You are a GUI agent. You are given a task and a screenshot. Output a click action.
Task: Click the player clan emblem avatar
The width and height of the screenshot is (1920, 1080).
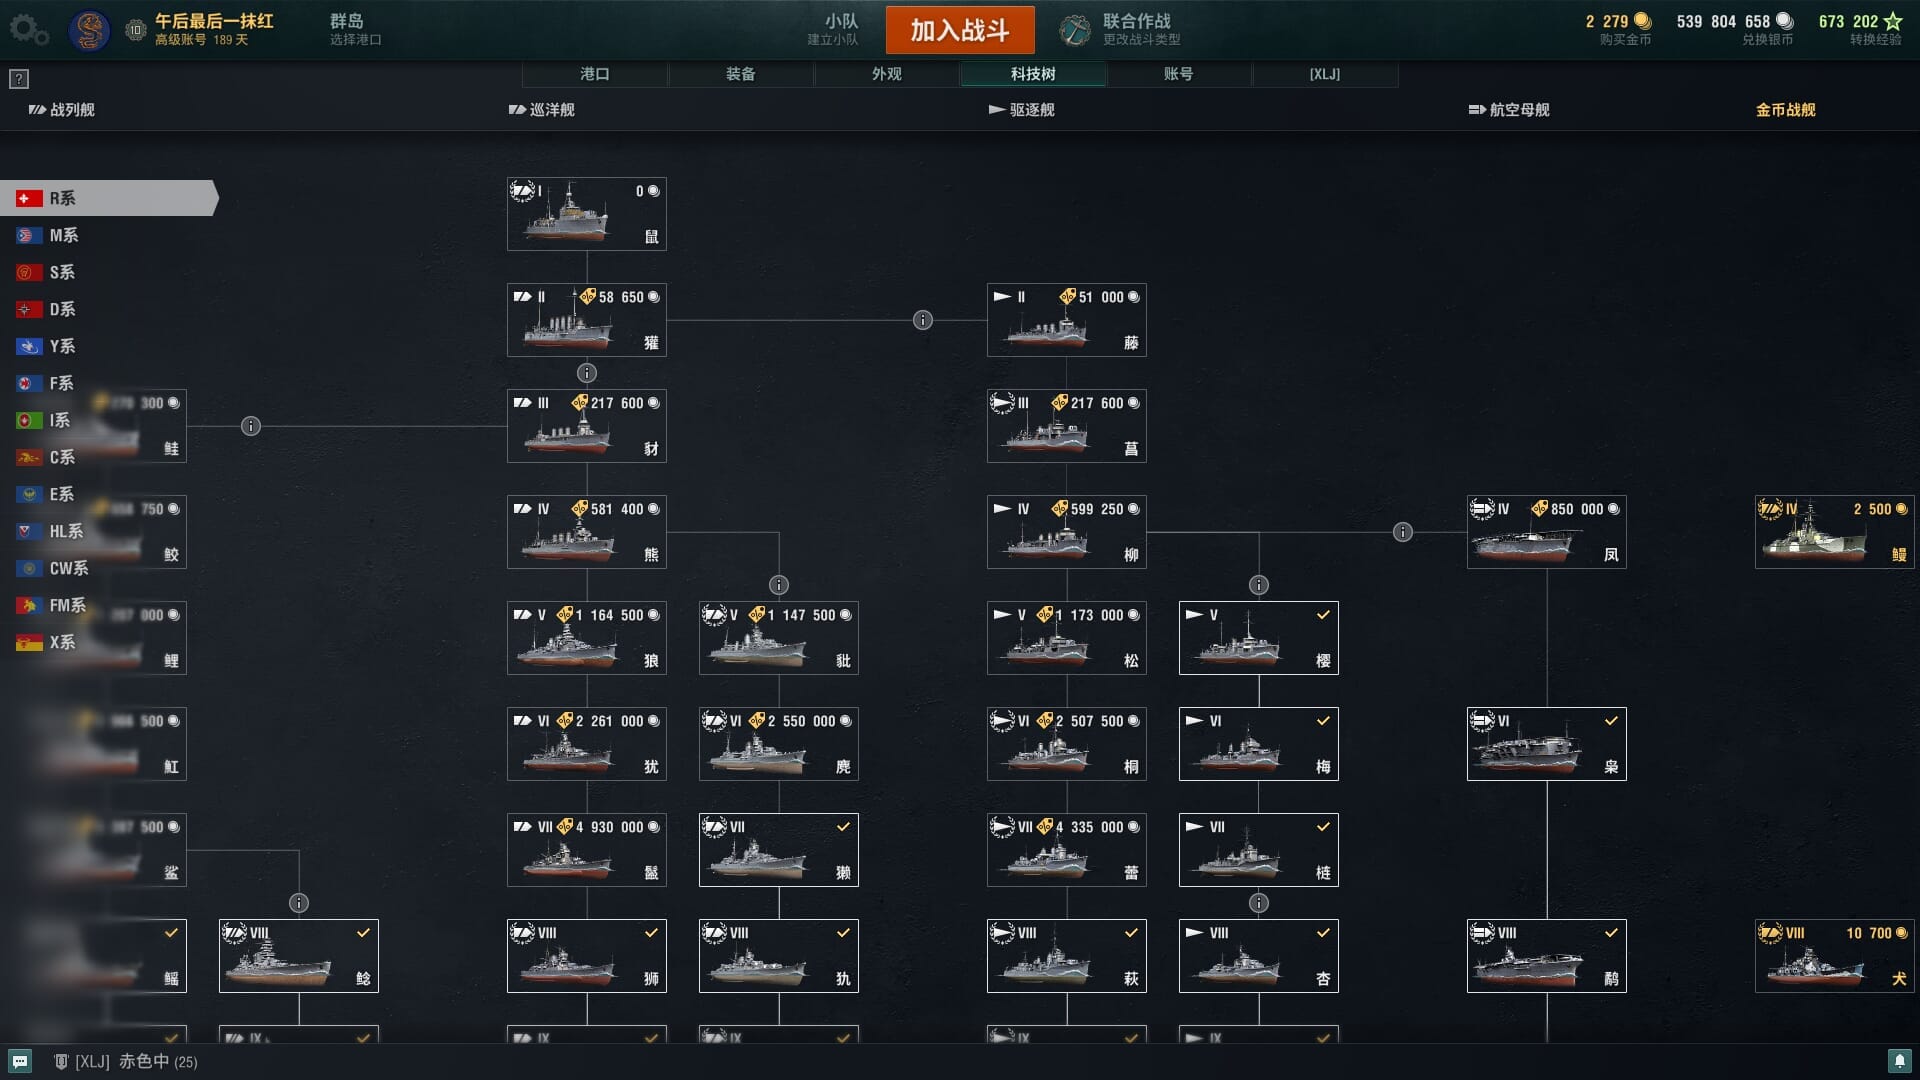(x=89, y=30)
